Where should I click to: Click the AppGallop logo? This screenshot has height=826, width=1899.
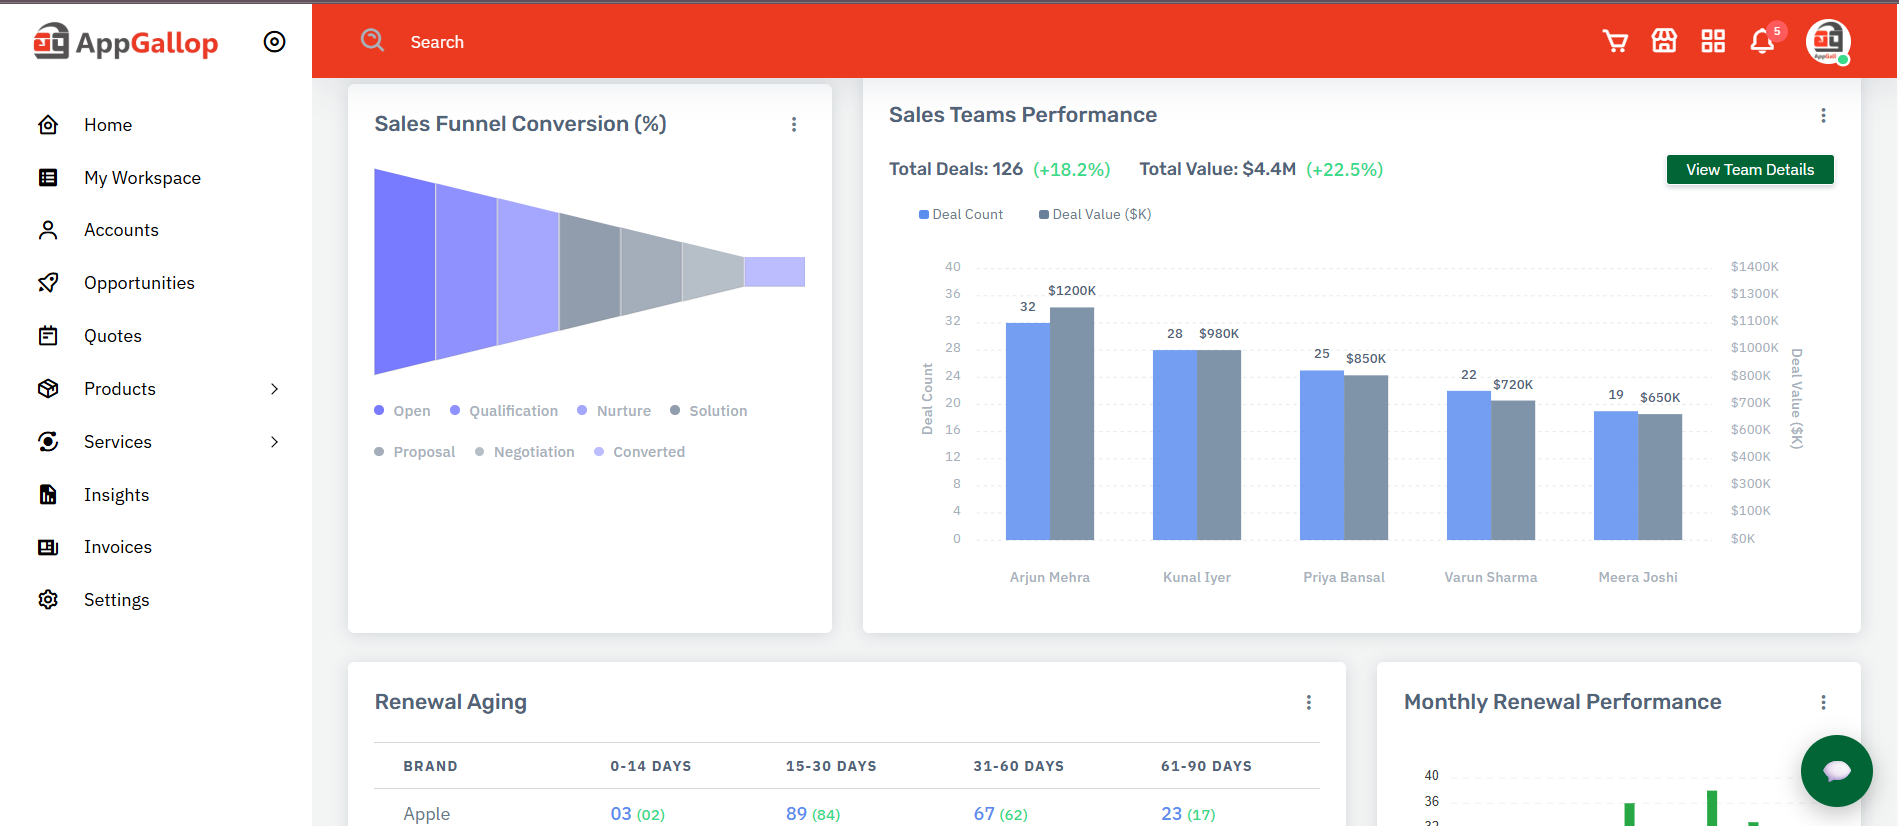click(126, 42)
